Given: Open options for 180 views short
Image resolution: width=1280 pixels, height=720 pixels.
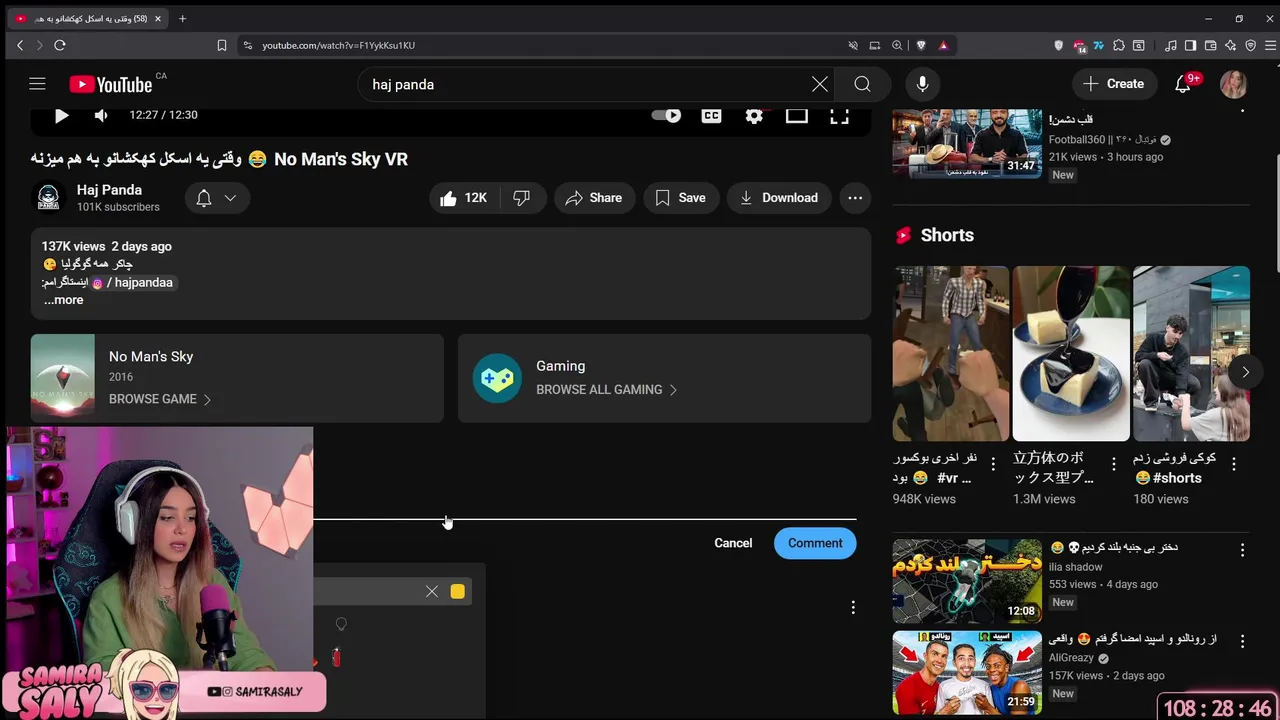Looking at the screenshot, I should click(x=1234, y=464).
